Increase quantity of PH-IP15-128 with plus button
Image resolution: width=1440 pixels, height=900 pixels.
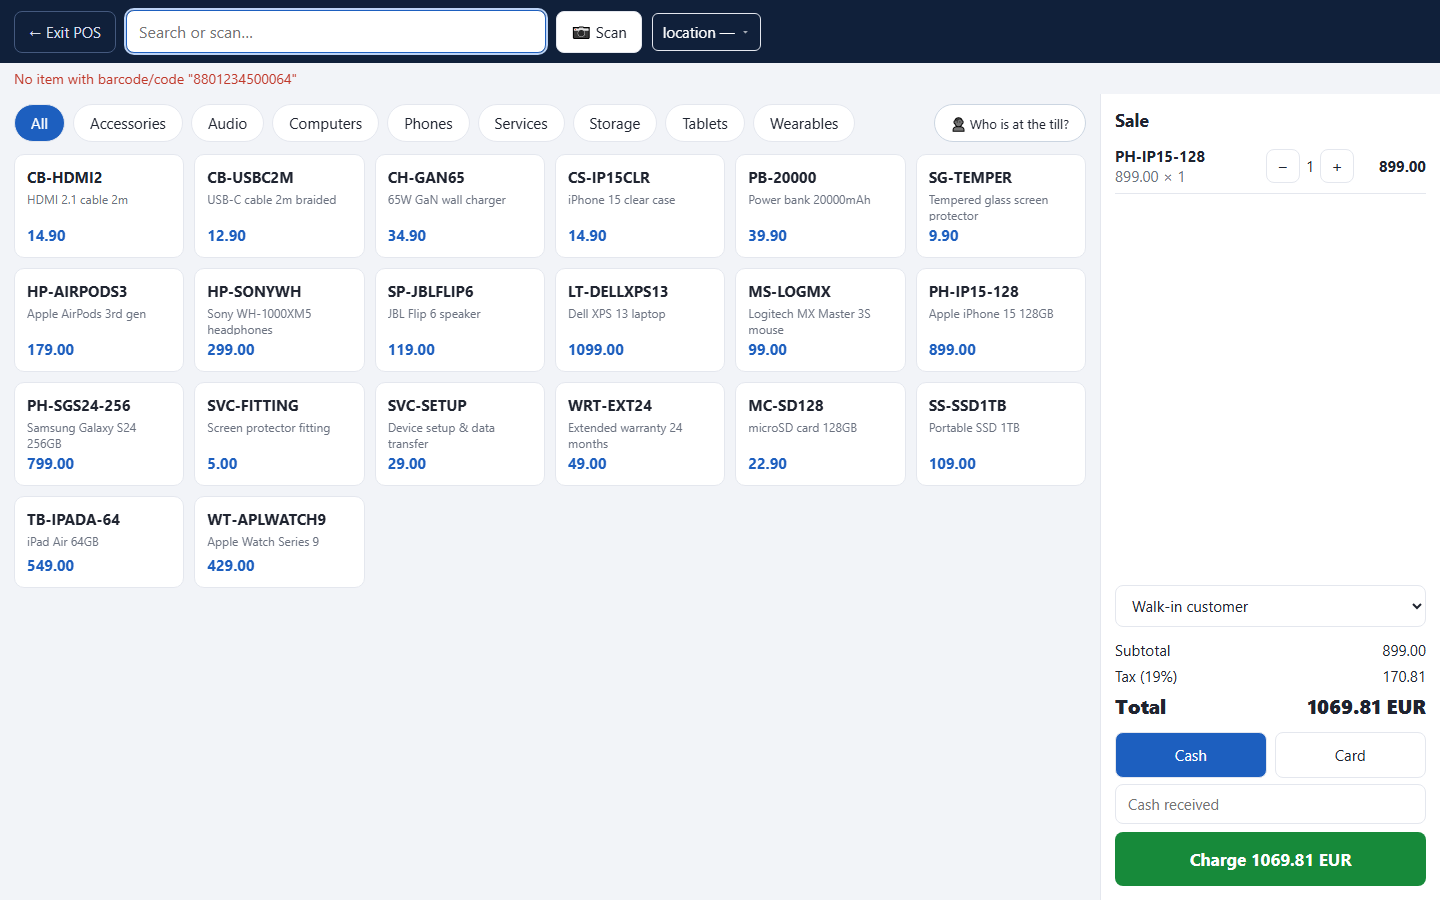coord(1336,166)
